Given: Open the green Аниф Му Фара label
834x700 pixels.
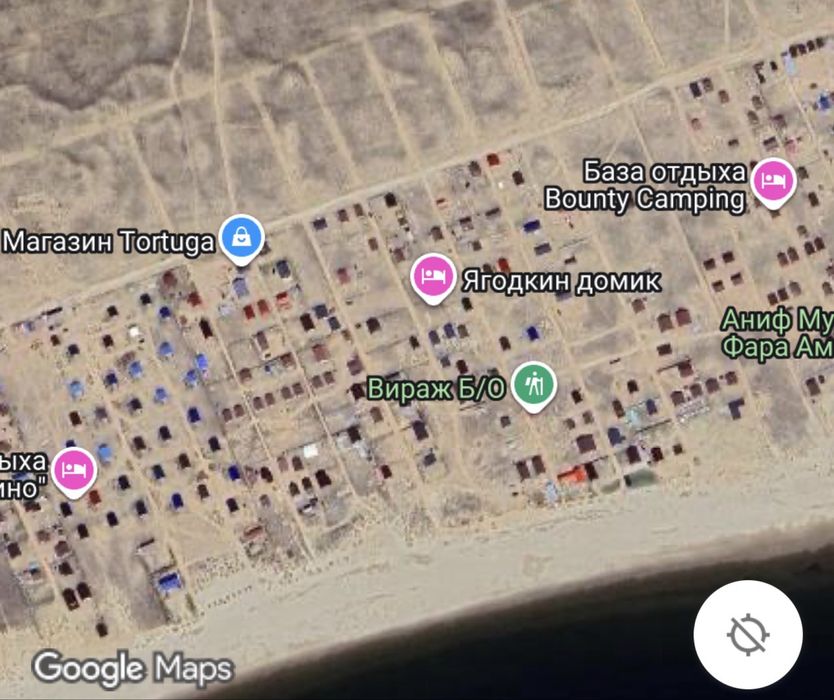Looking at the screenshot, I should [x=778, y=334].
